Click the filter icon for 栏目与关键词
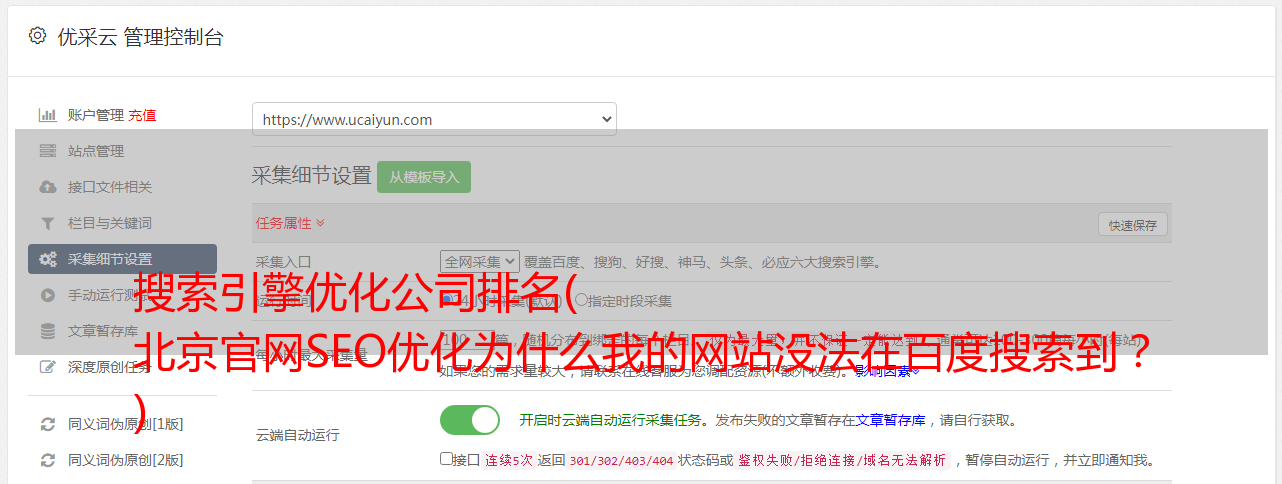The height and width of the screenshot is (484, 1282). point(47,223)
